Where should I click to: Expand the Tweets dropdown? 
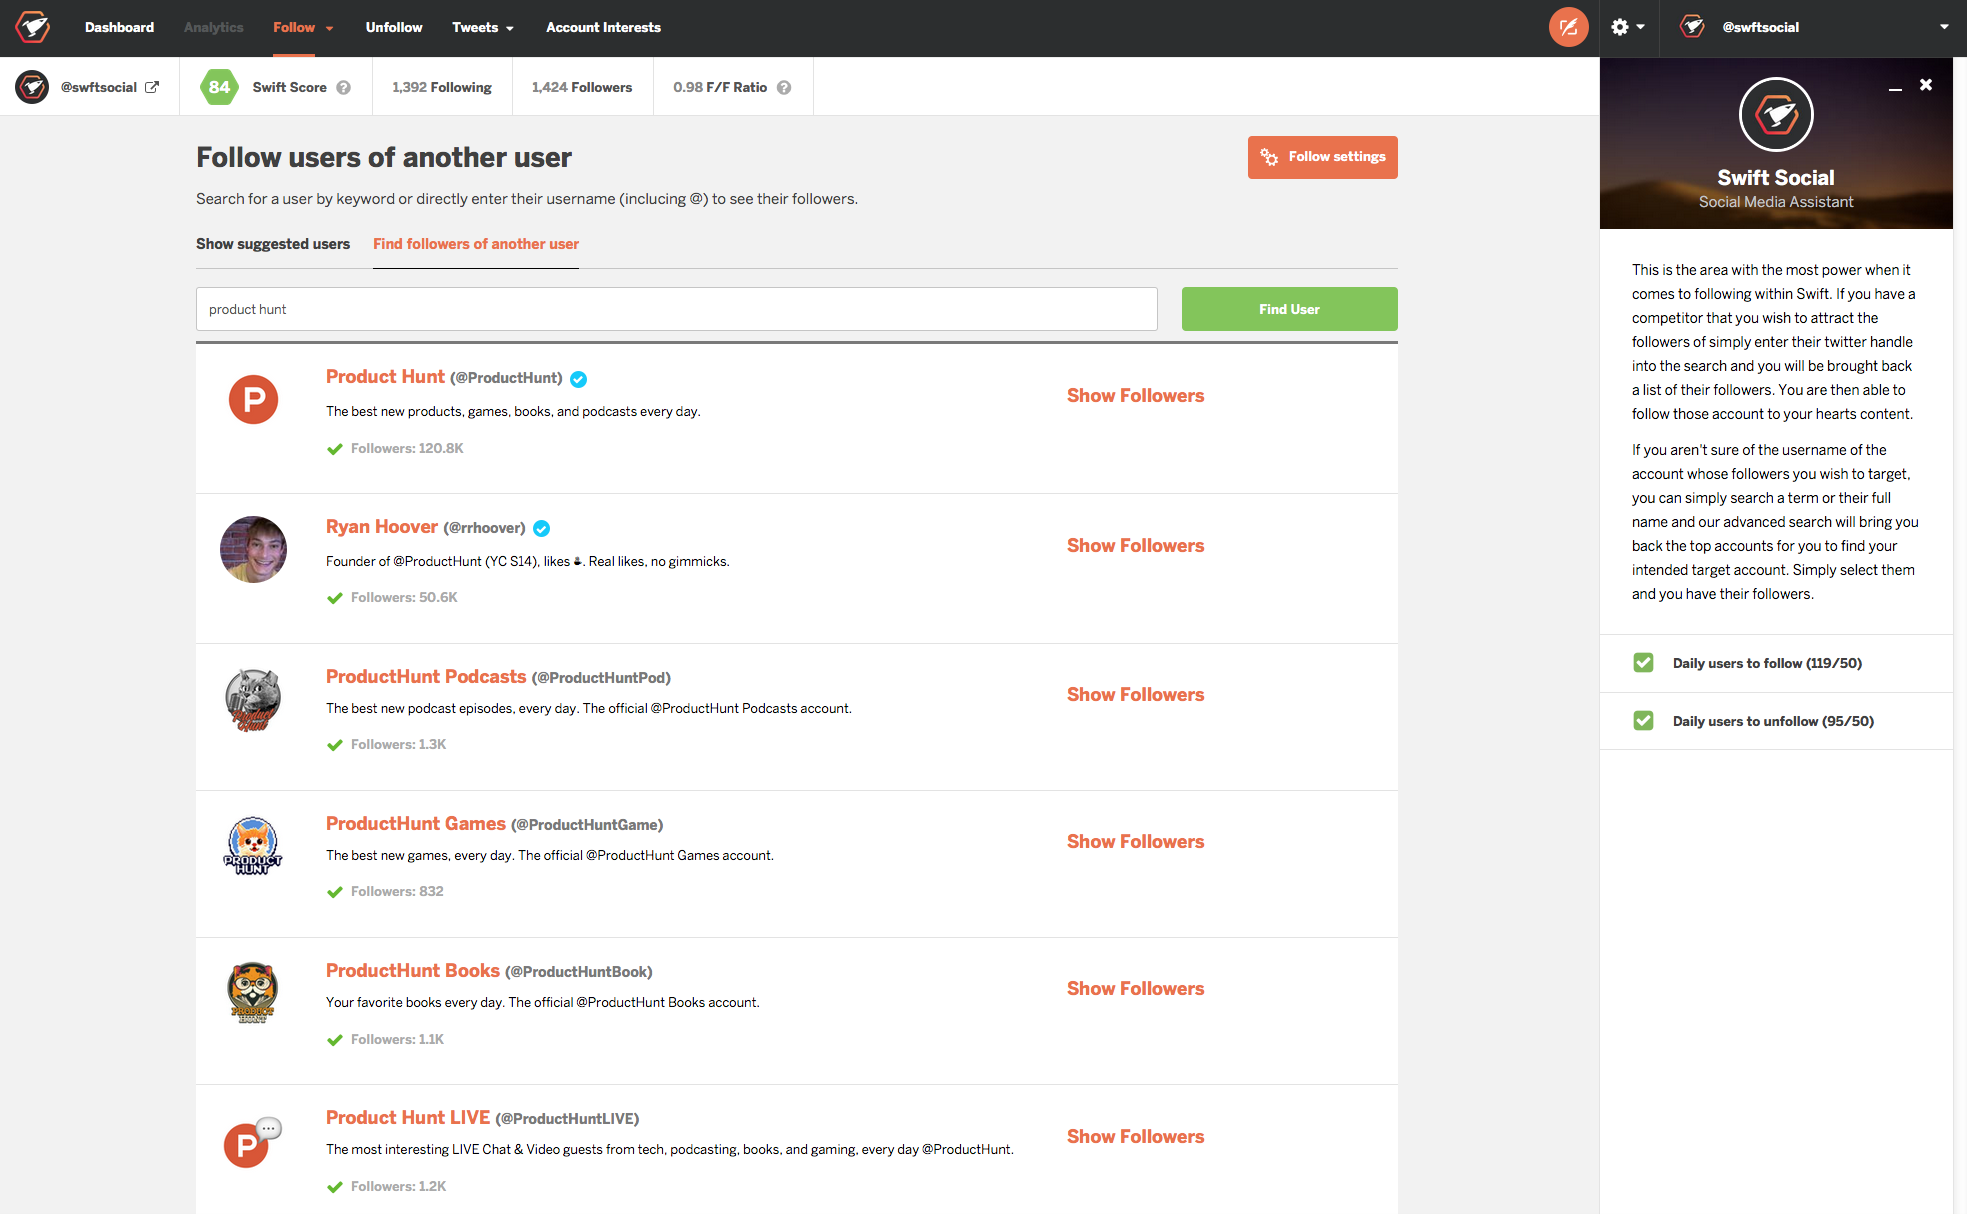483,27
